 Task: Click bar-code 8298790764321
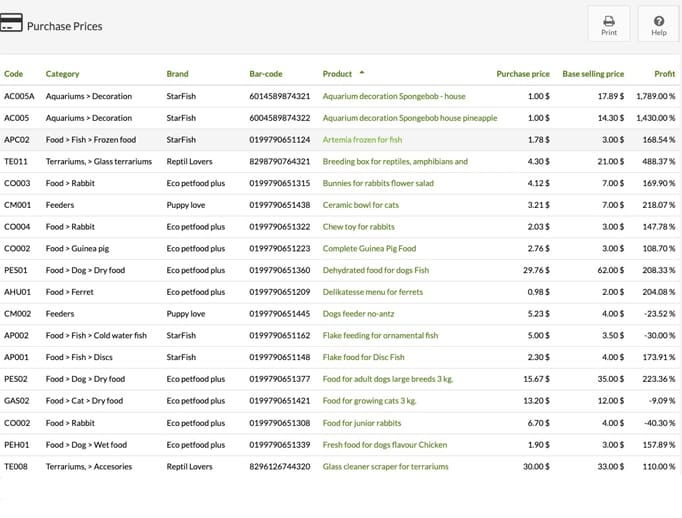coord(280,161)
